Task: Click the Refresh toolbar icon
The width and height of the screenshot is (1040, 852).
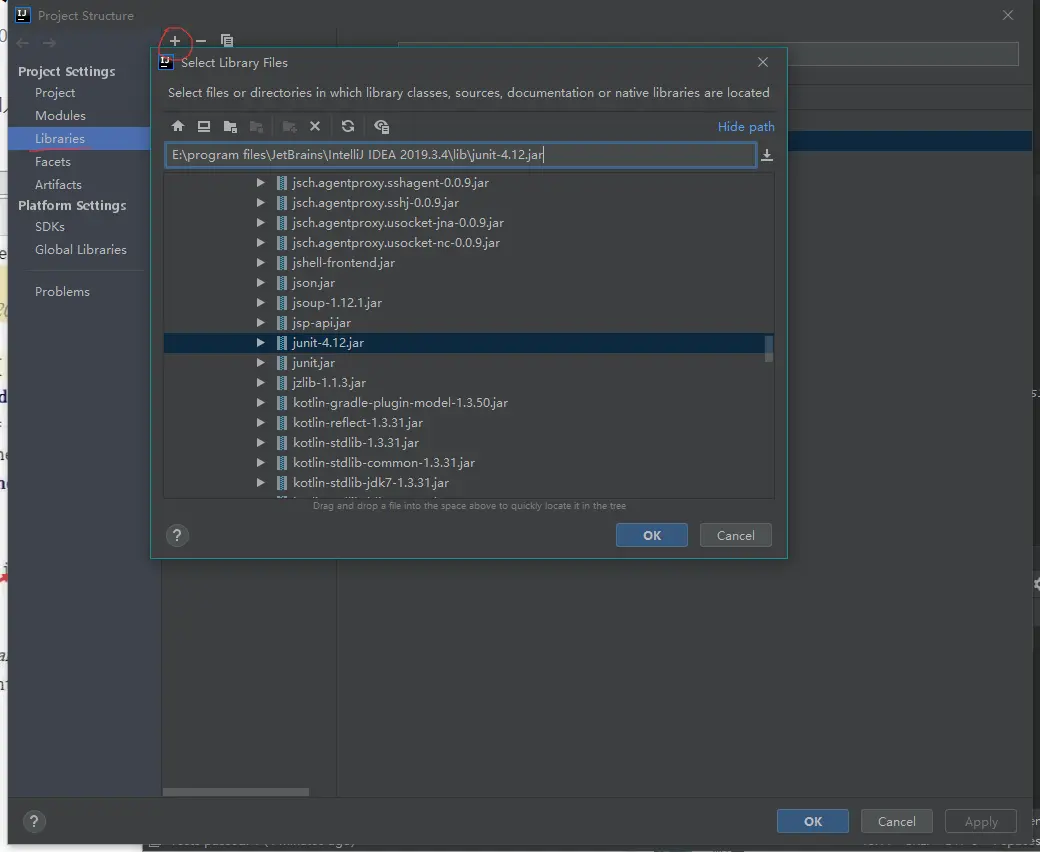Action: coord(348,126)
